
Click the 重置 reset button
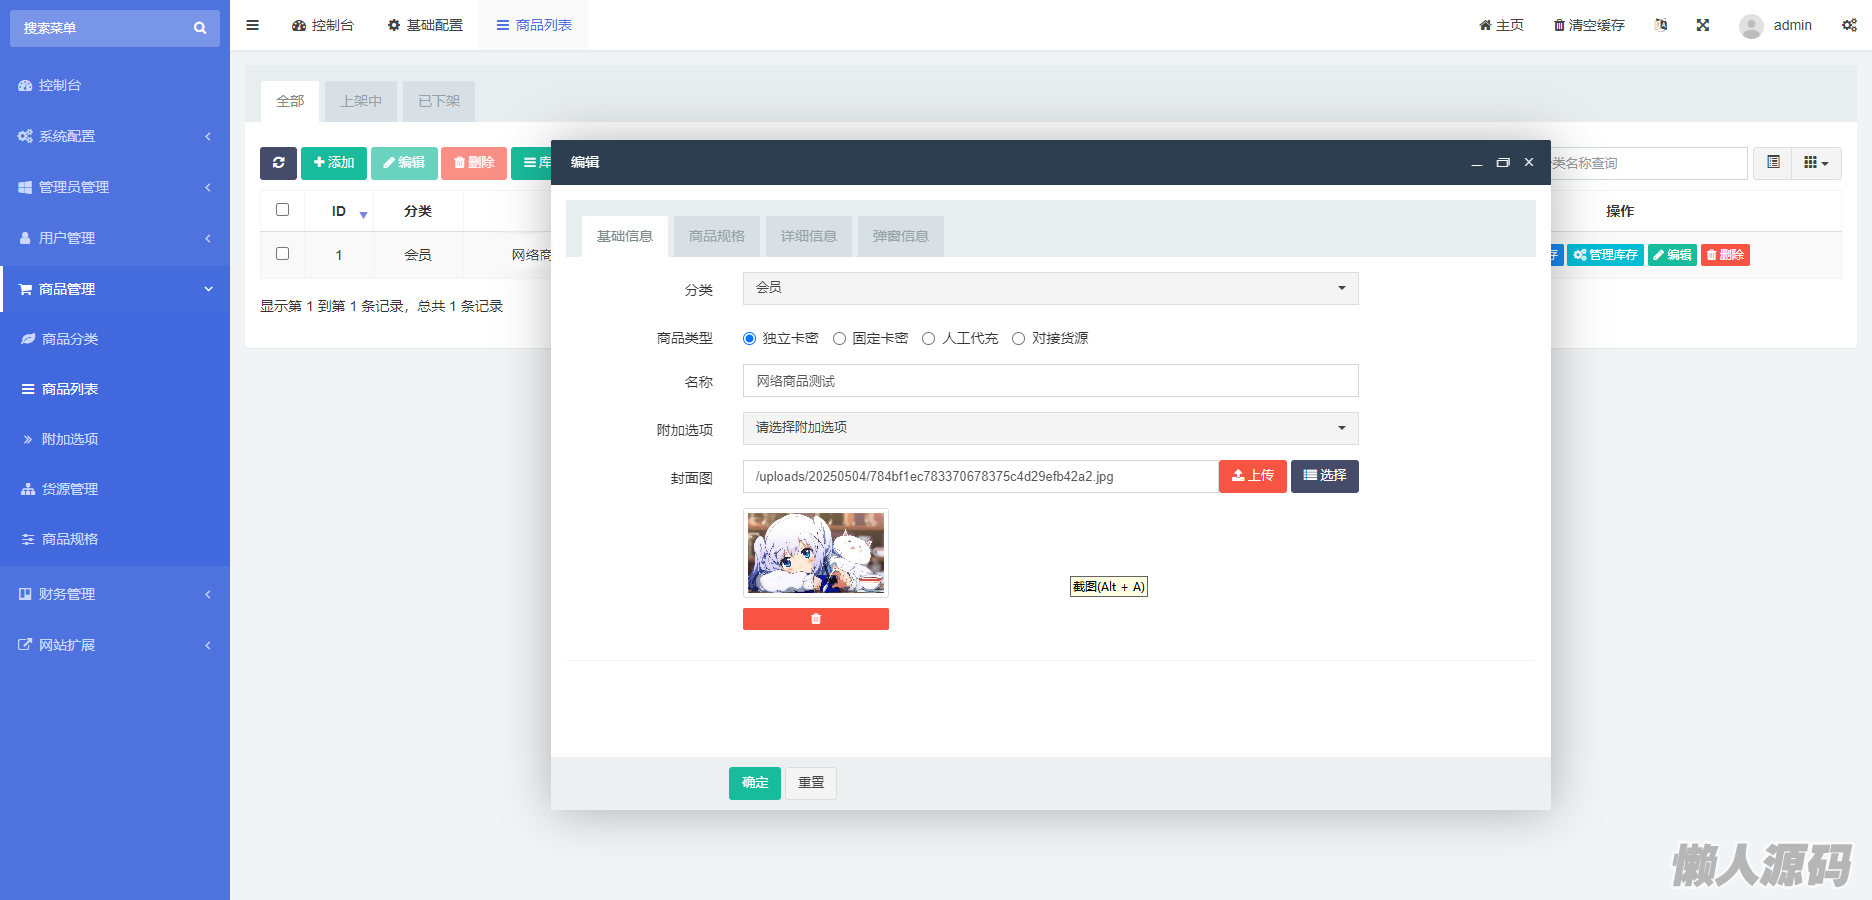[x=811, y=783]
